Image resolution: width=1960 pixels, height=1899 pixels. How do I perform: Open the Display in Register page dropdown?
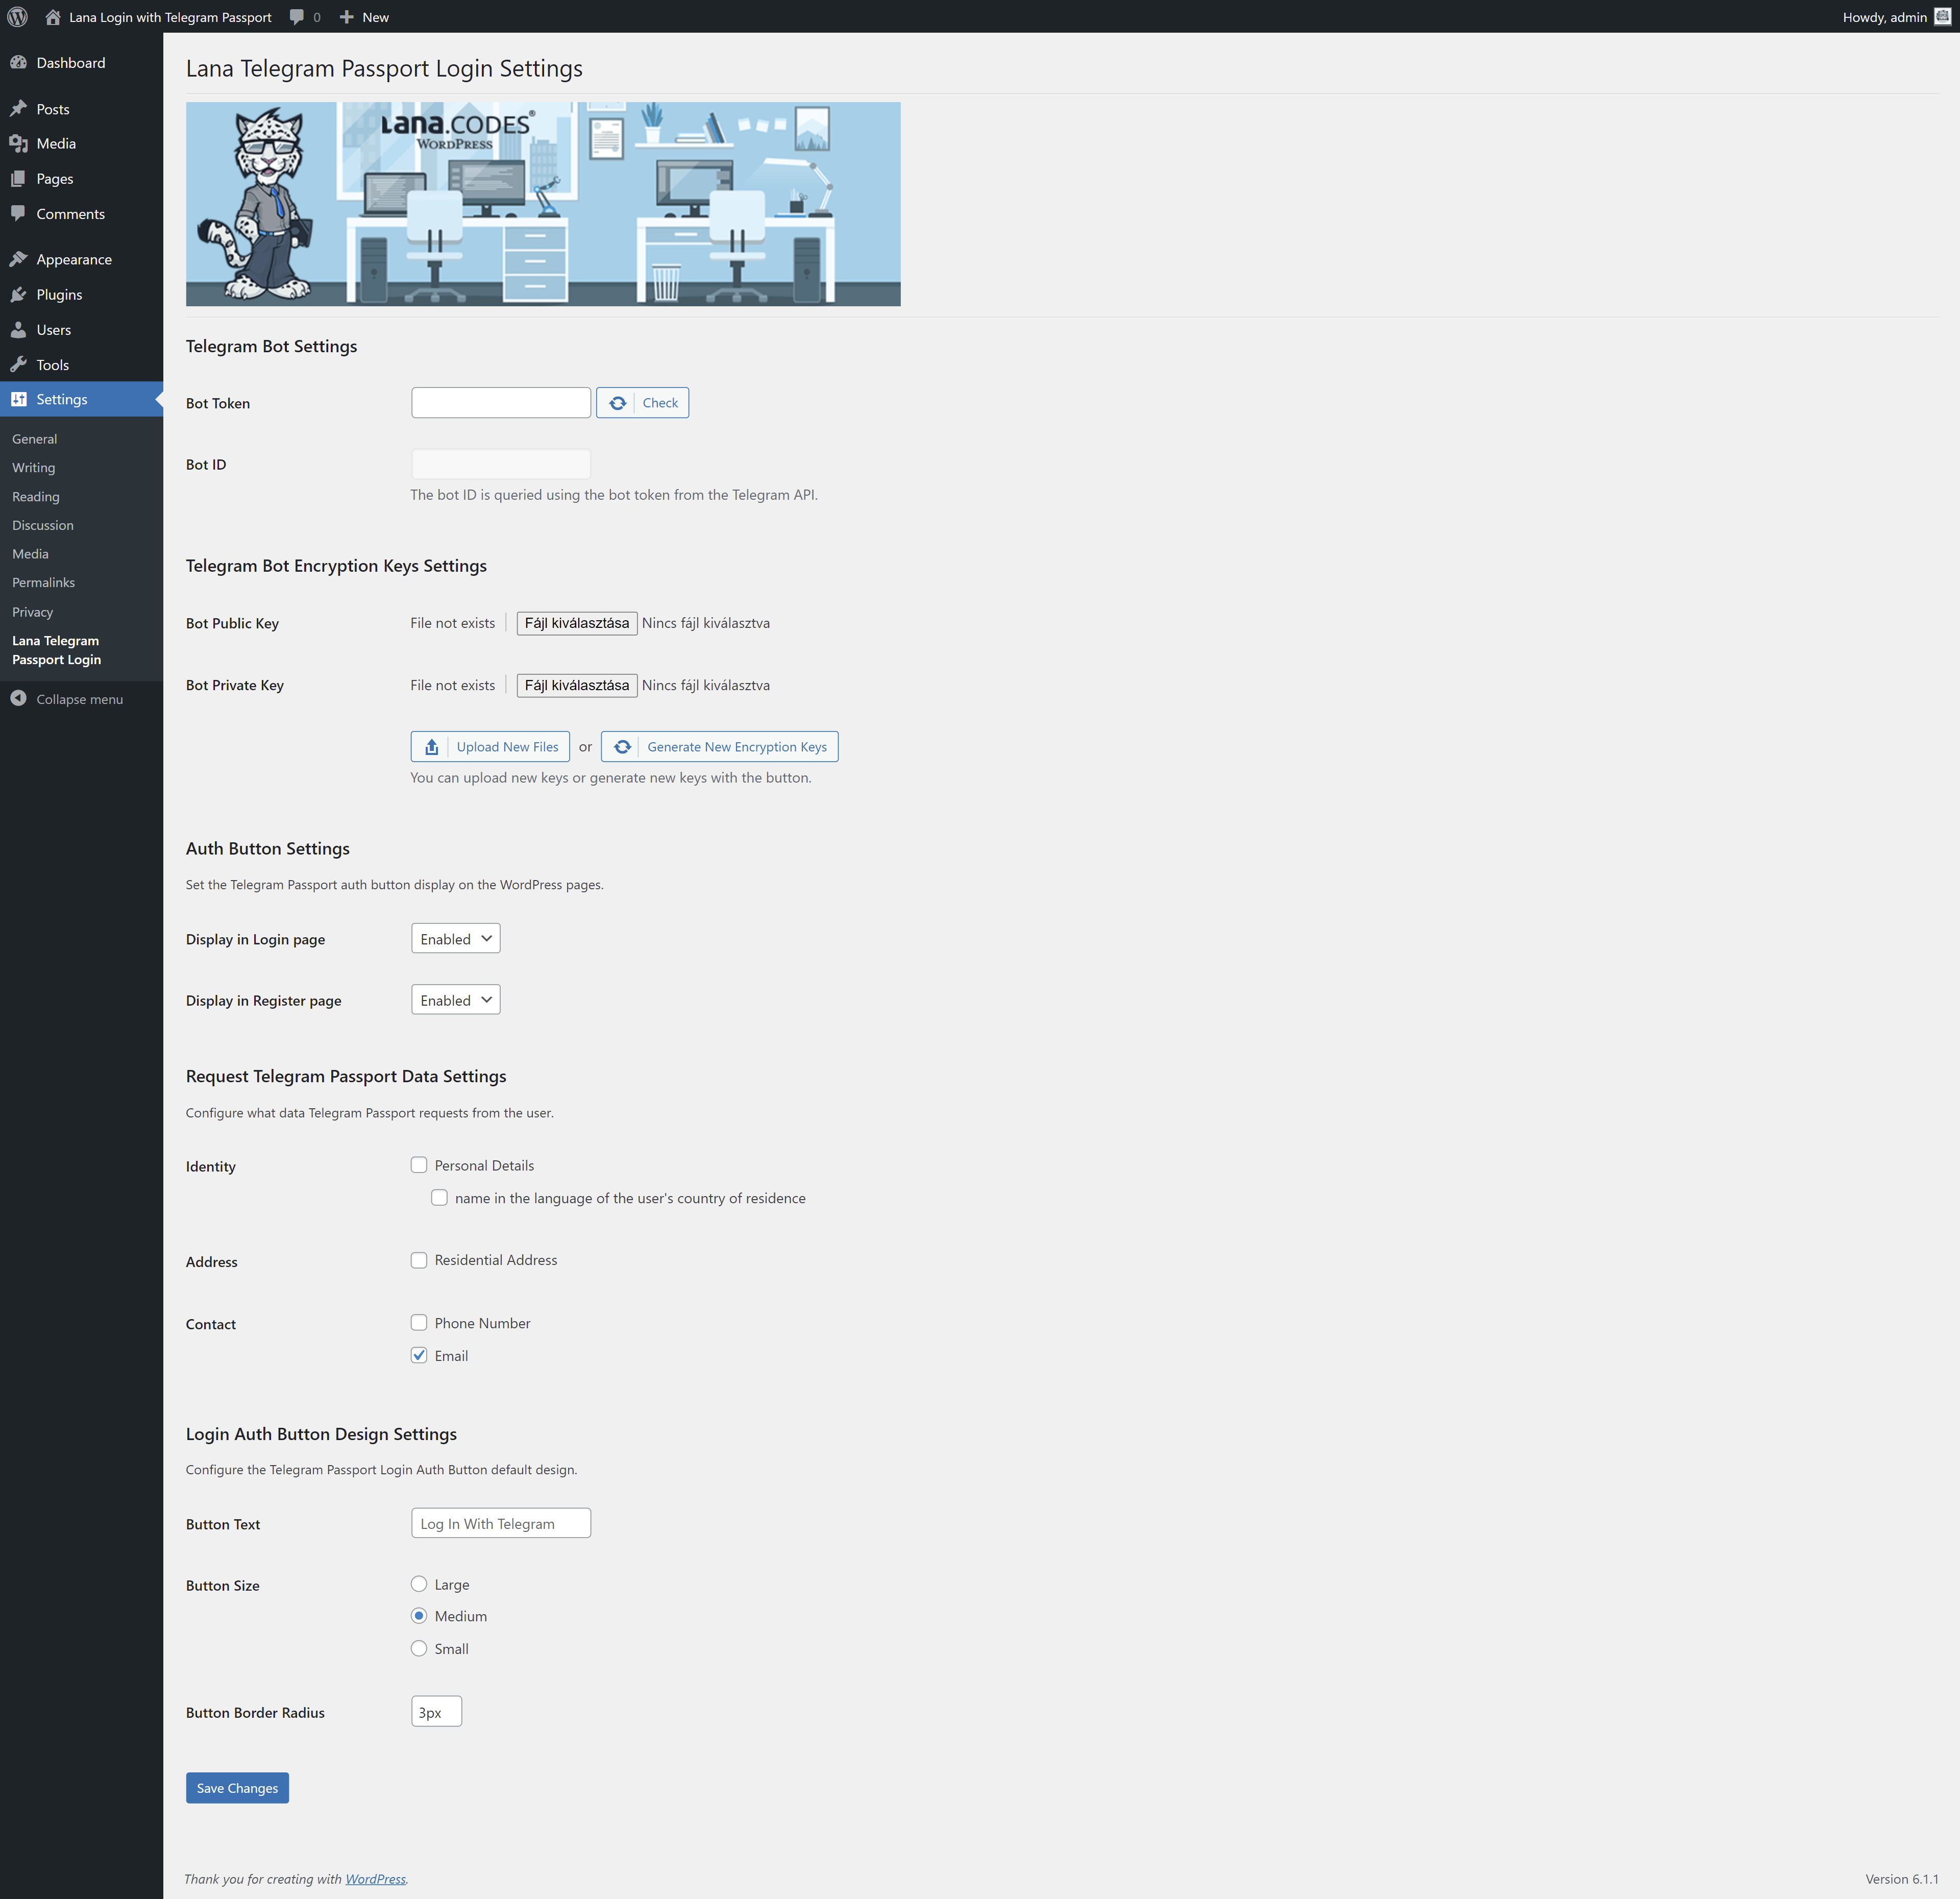coord(455,999)
